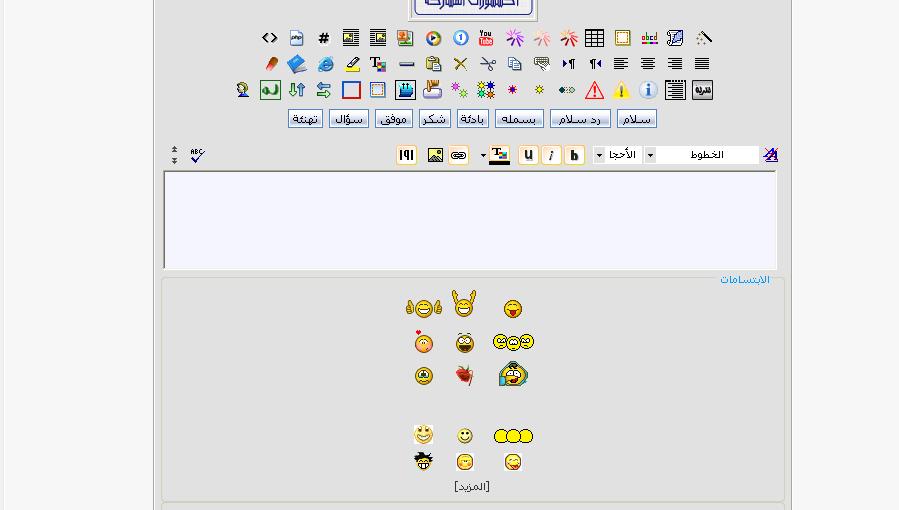899x510 pixels.
Task: Click the red warning triangle icon
Action: coord(594,90)
